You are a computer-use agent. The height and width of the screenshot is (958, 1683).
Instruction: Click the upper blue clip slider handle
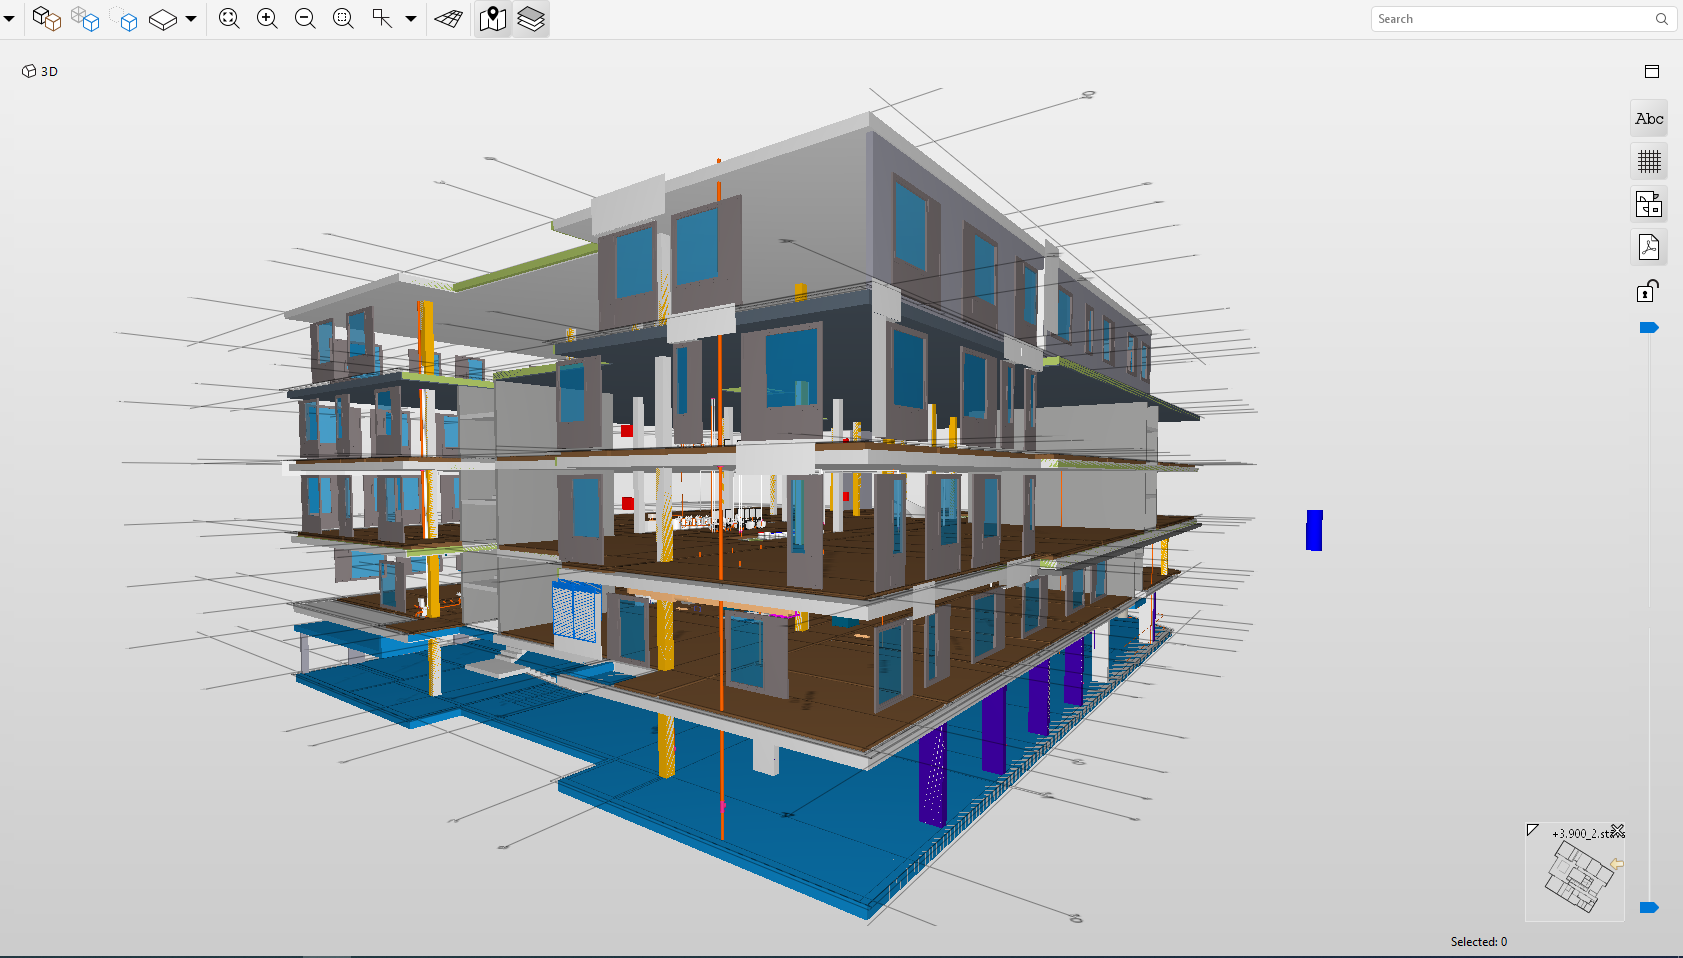tap(1649, 328)
